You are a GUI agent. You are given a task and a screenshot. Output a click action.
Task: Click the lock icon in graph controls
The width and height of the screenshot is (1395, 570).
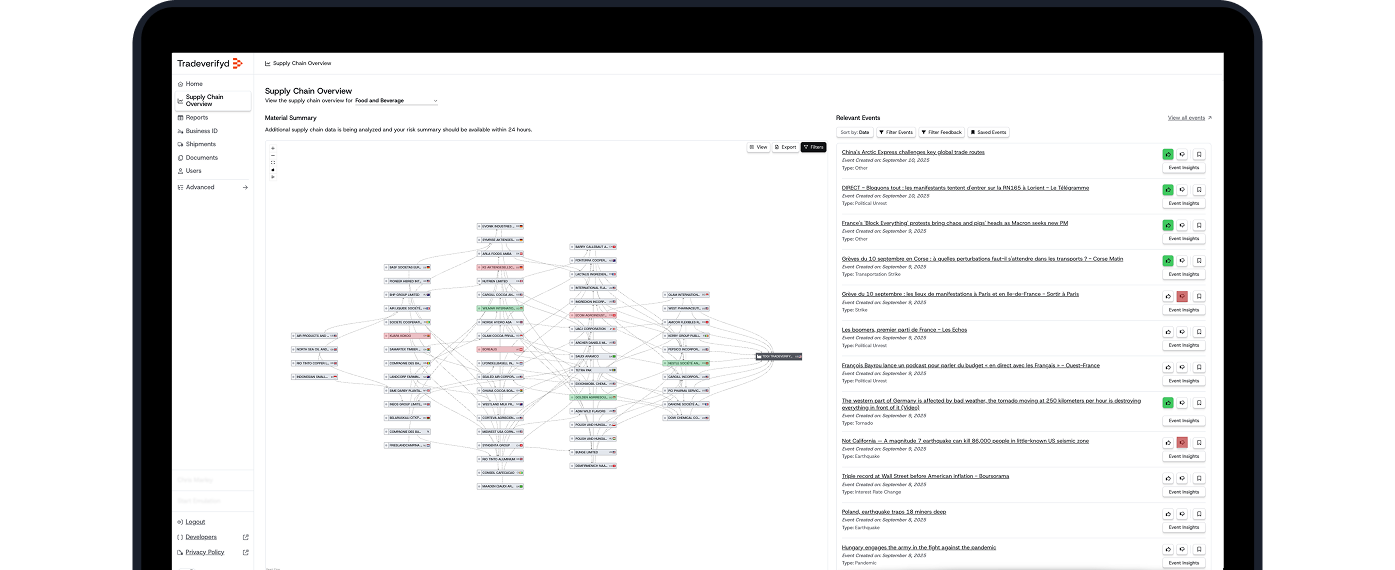pyautogui.click(x=273, y=170)
